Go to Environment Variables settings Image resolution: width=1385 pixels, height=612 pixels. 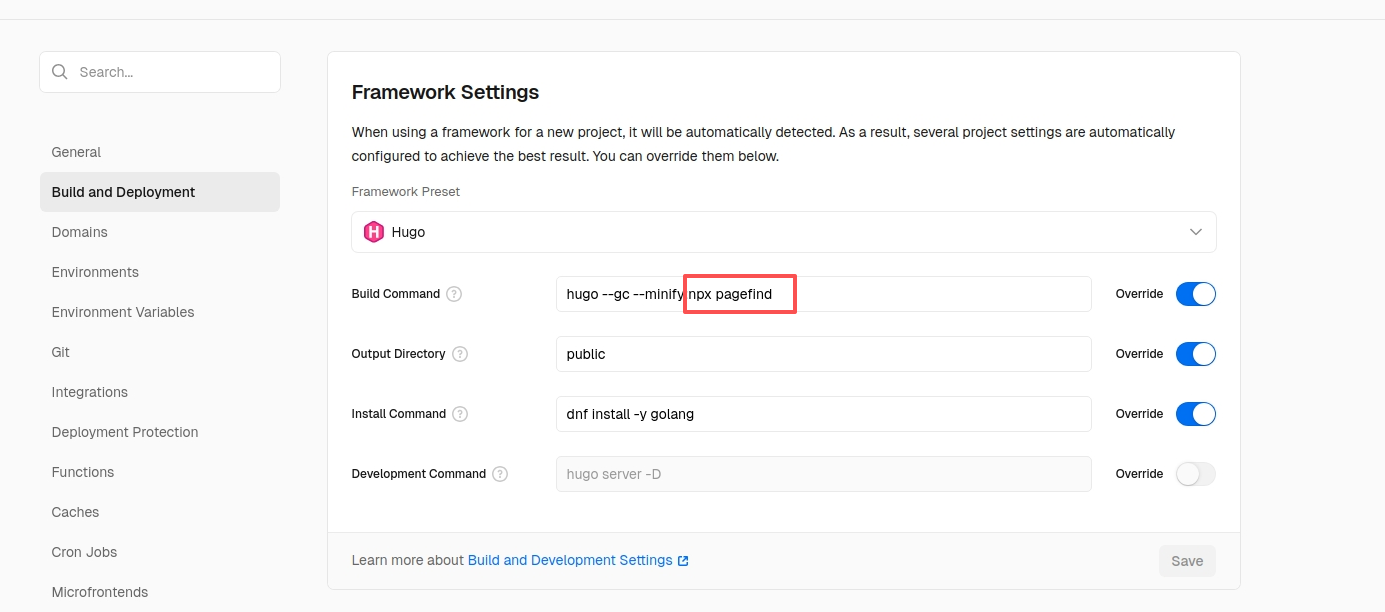tap(123, 312)
